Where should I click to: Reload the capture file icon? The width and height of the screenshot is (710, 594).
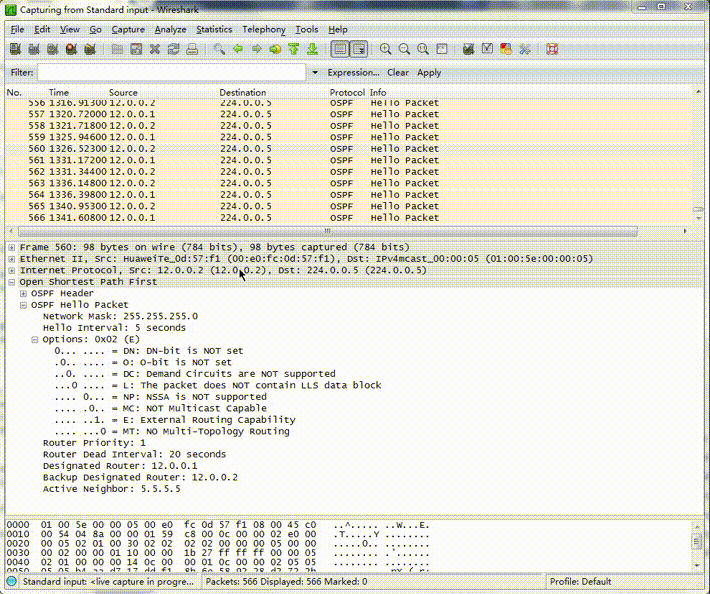(173, 49)
